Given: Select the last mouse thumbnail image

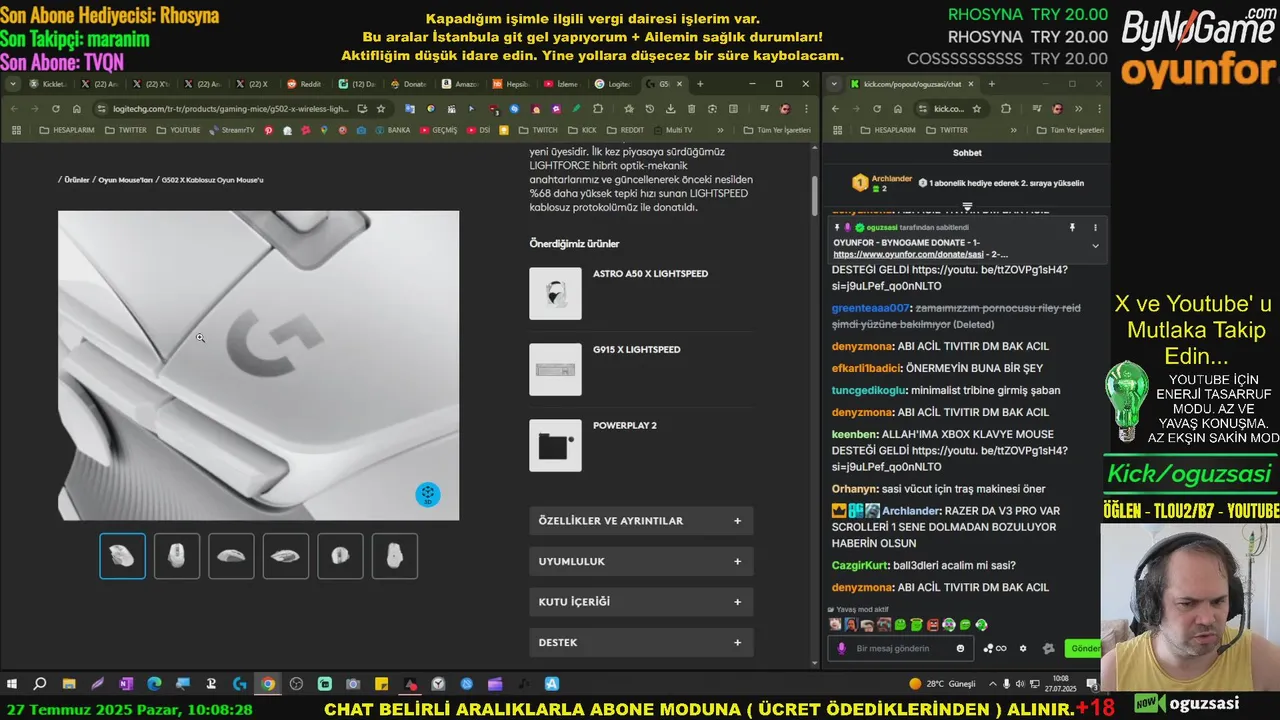Looking at the screenshot, I should click(394, 556).
